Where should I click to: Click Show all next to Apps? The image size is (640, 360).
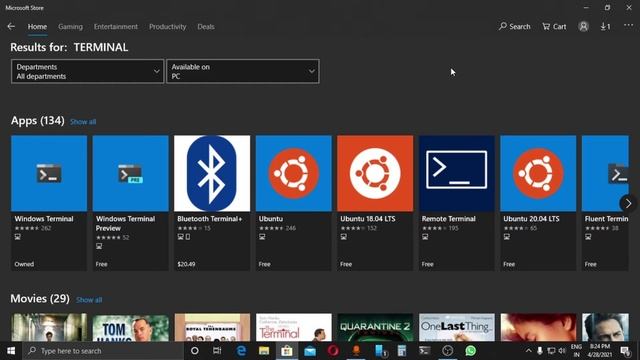click(x=83, y=122)
